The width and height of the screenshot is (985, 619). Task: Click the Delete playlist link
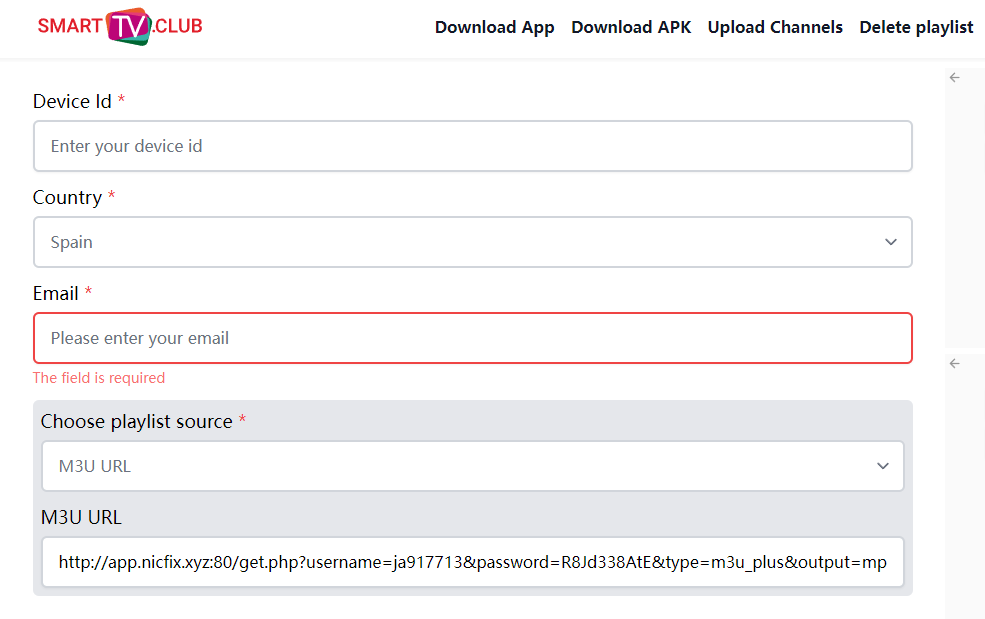(x=916, y=28)
